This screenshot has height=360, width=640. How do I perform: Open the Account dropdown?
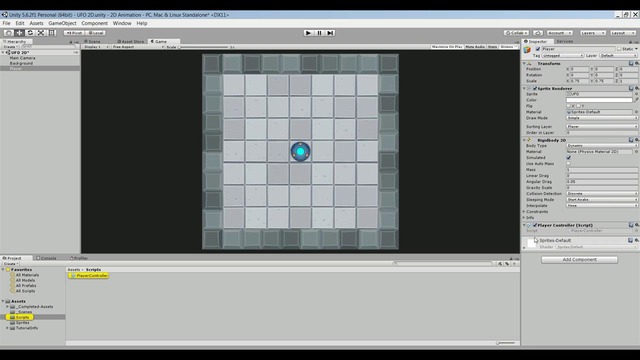(x=559, y=33)
